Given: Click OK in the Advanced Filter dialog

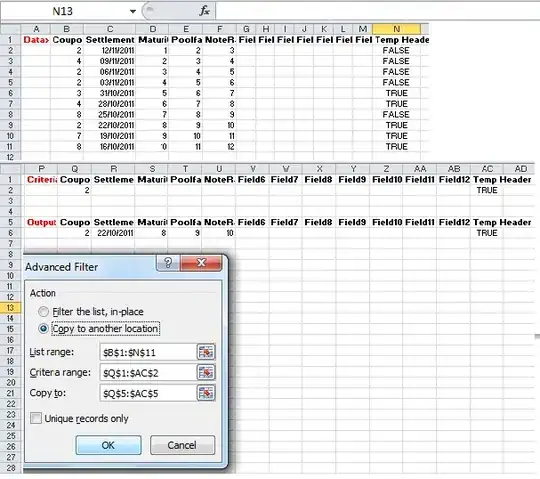Looking at the screenshot, I should pos(108,445).
